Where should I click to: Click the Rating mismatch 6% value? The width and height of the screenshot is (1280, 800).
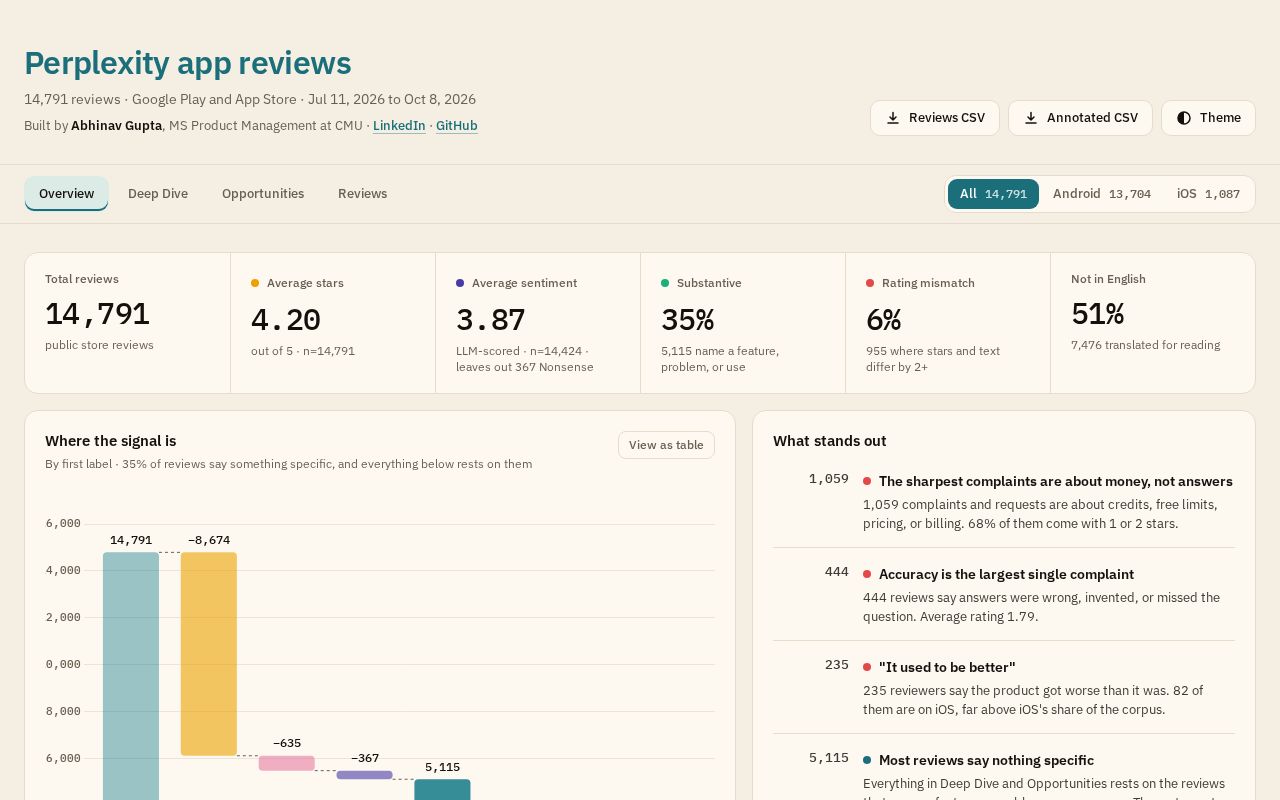883,320
